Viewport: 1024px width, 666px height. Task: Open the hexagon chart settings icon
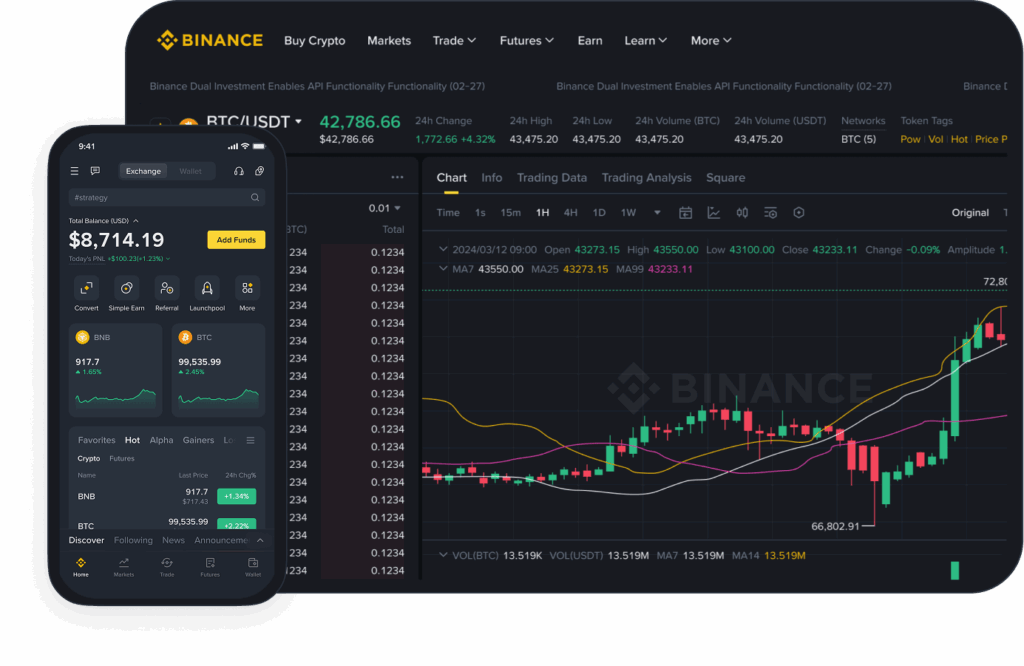[798, 213]
